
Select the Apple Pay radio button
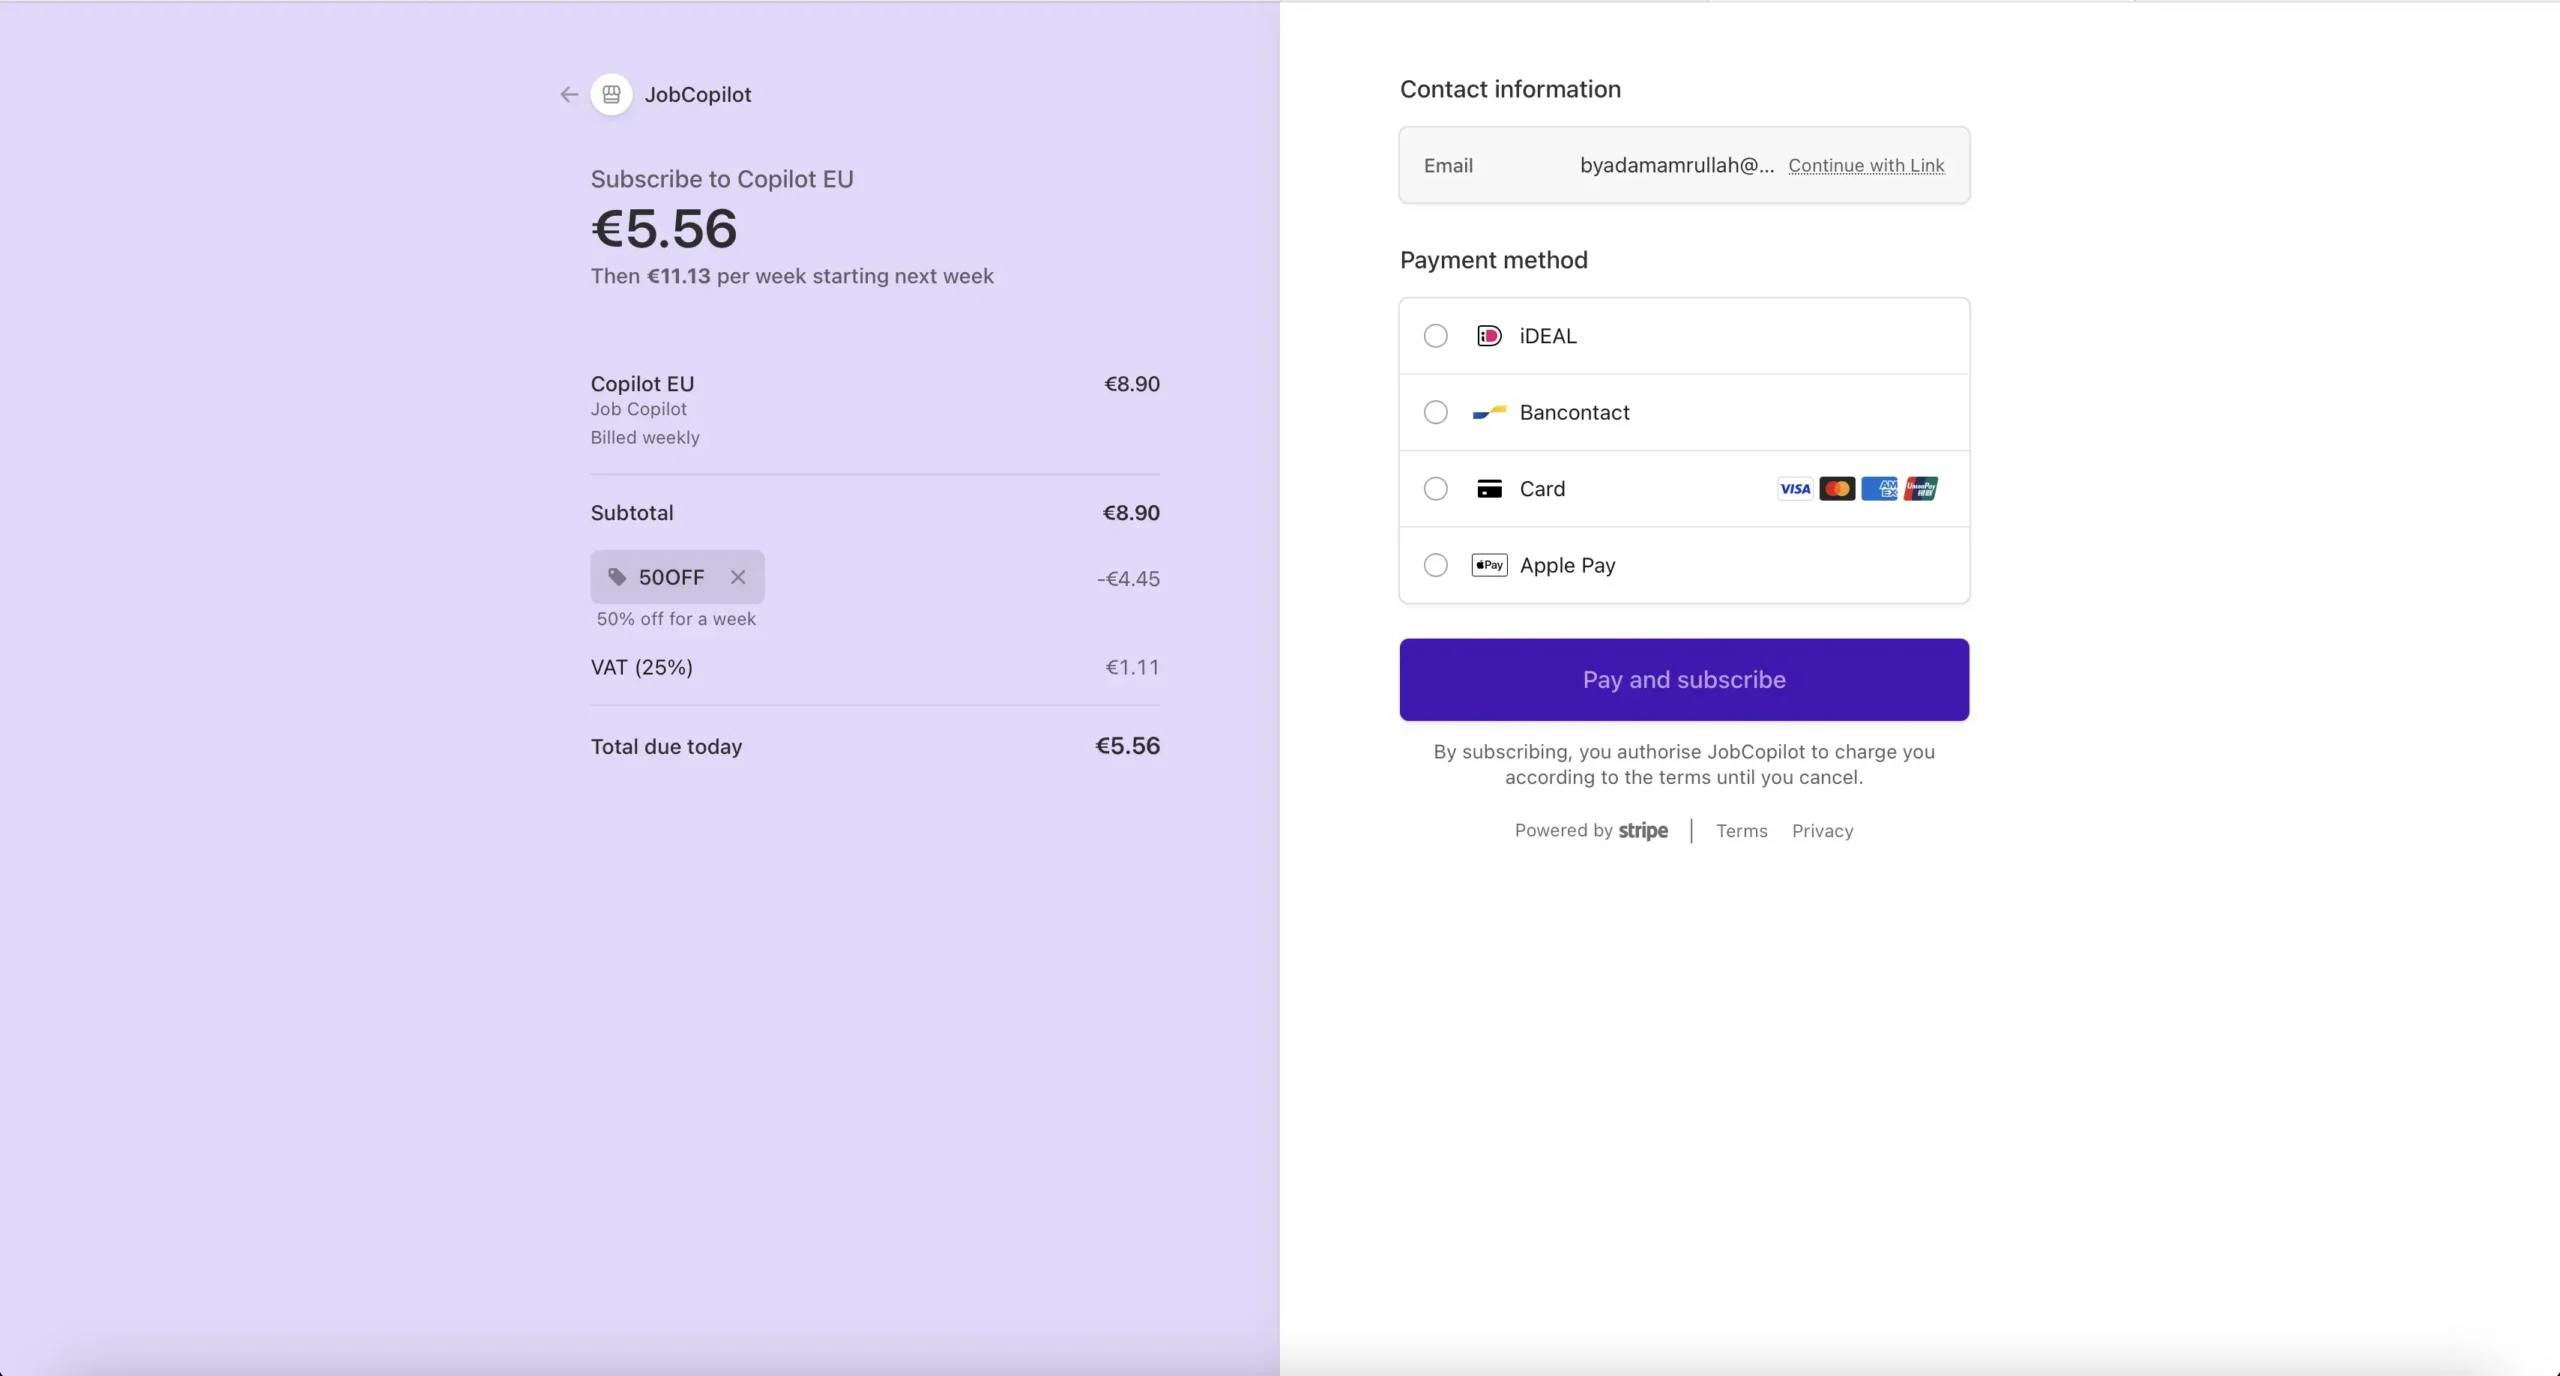point(1434,565)
